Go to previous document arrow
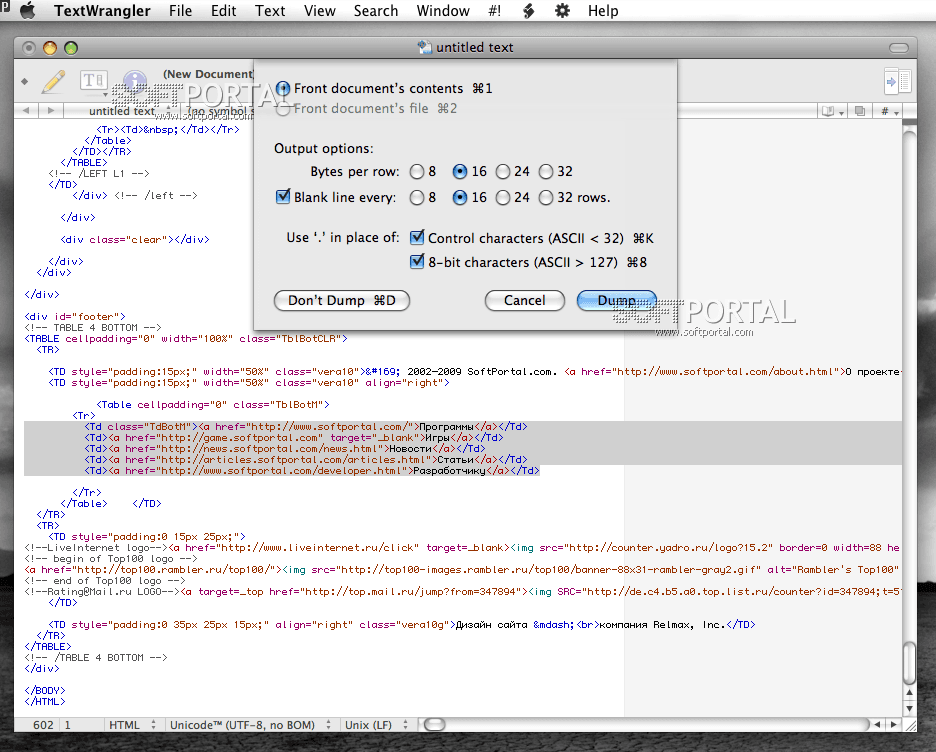936x752 pixels. pyautogui.click(x=26, y=110)
